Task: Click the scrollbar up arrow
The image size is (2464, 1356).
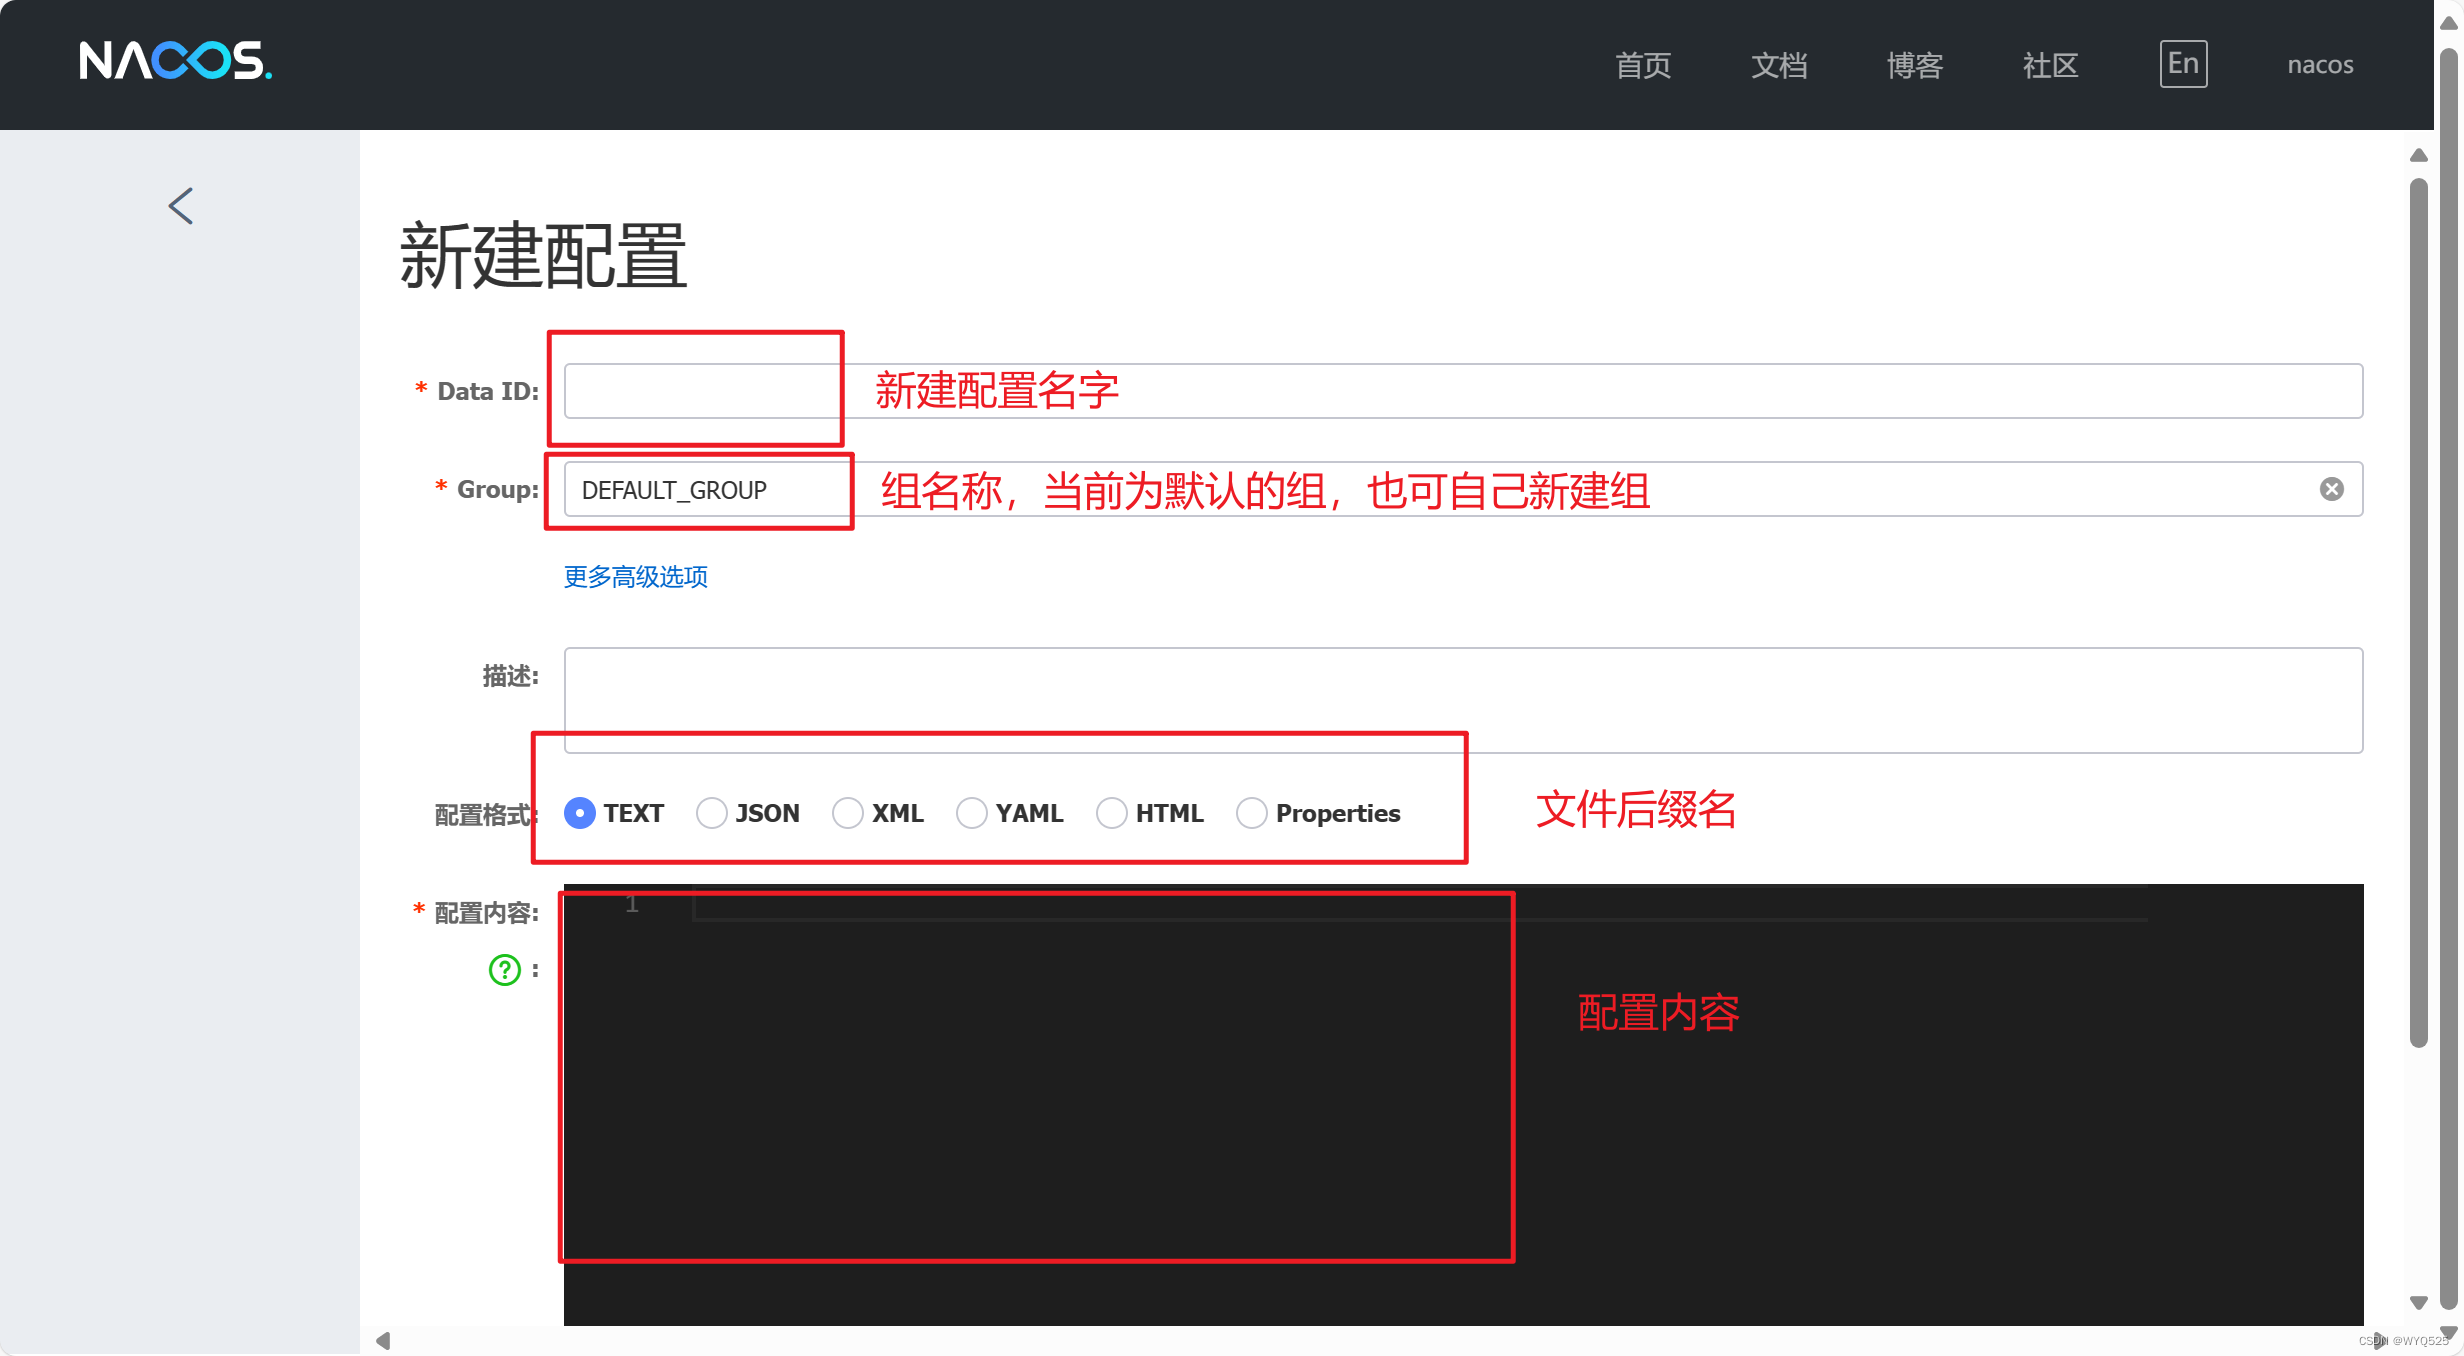Action: tap(2419, 154)
